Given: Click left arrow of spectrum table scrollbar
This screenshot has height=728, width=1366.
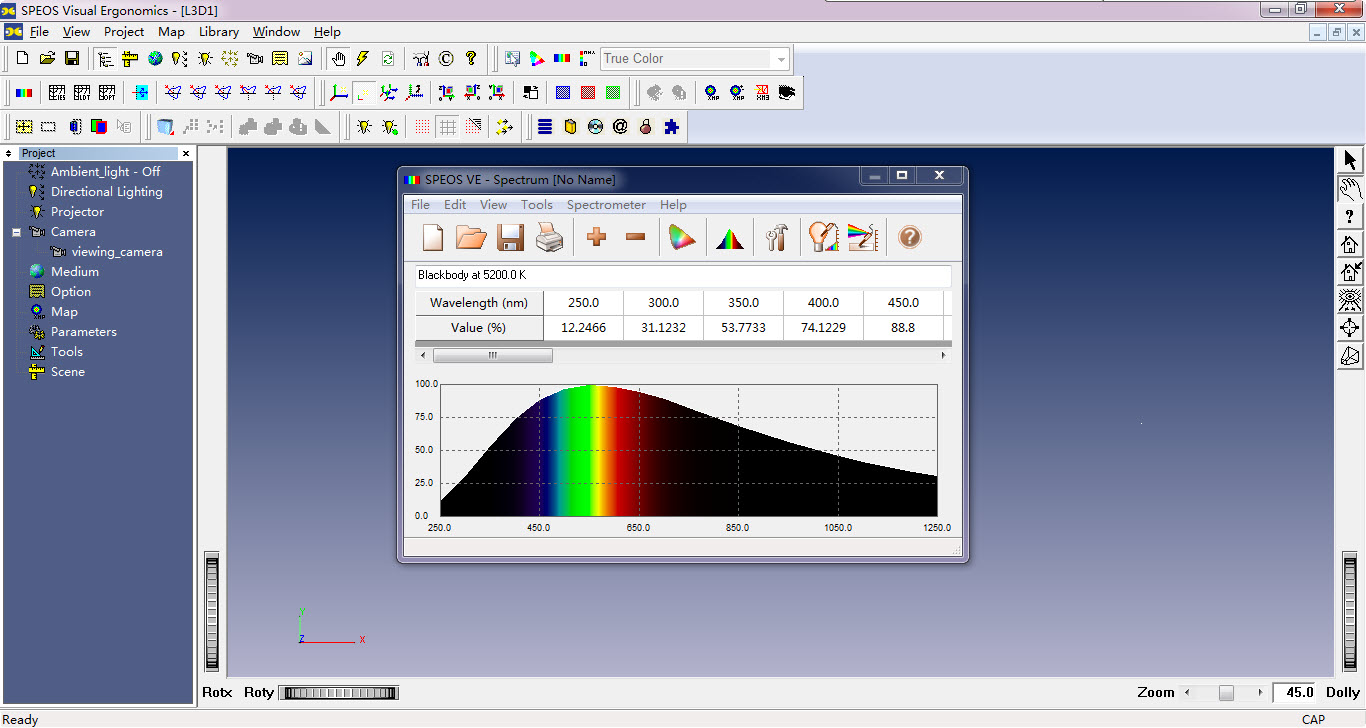Looking at the screenshot, I should point(423,355).
